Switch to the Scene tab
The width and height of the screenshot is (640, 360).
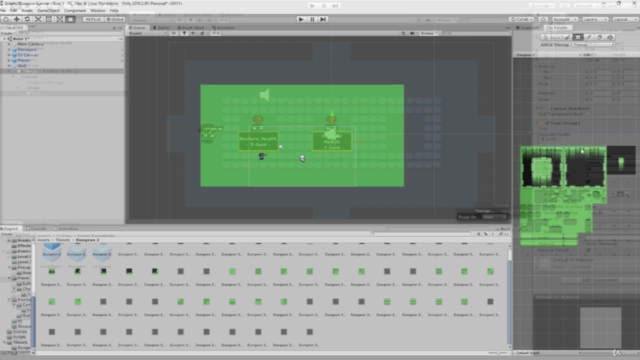coord(138,28)
